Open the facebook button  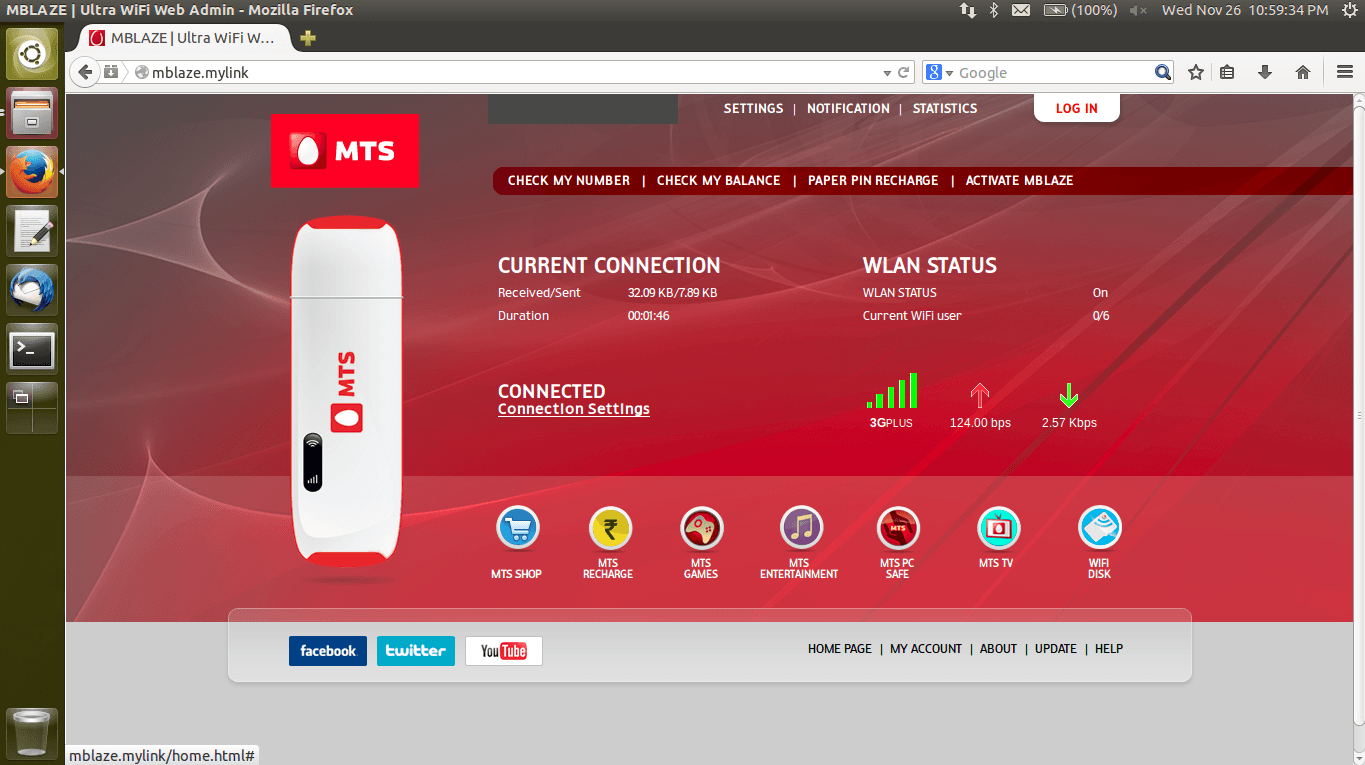[x=328, y=651]
